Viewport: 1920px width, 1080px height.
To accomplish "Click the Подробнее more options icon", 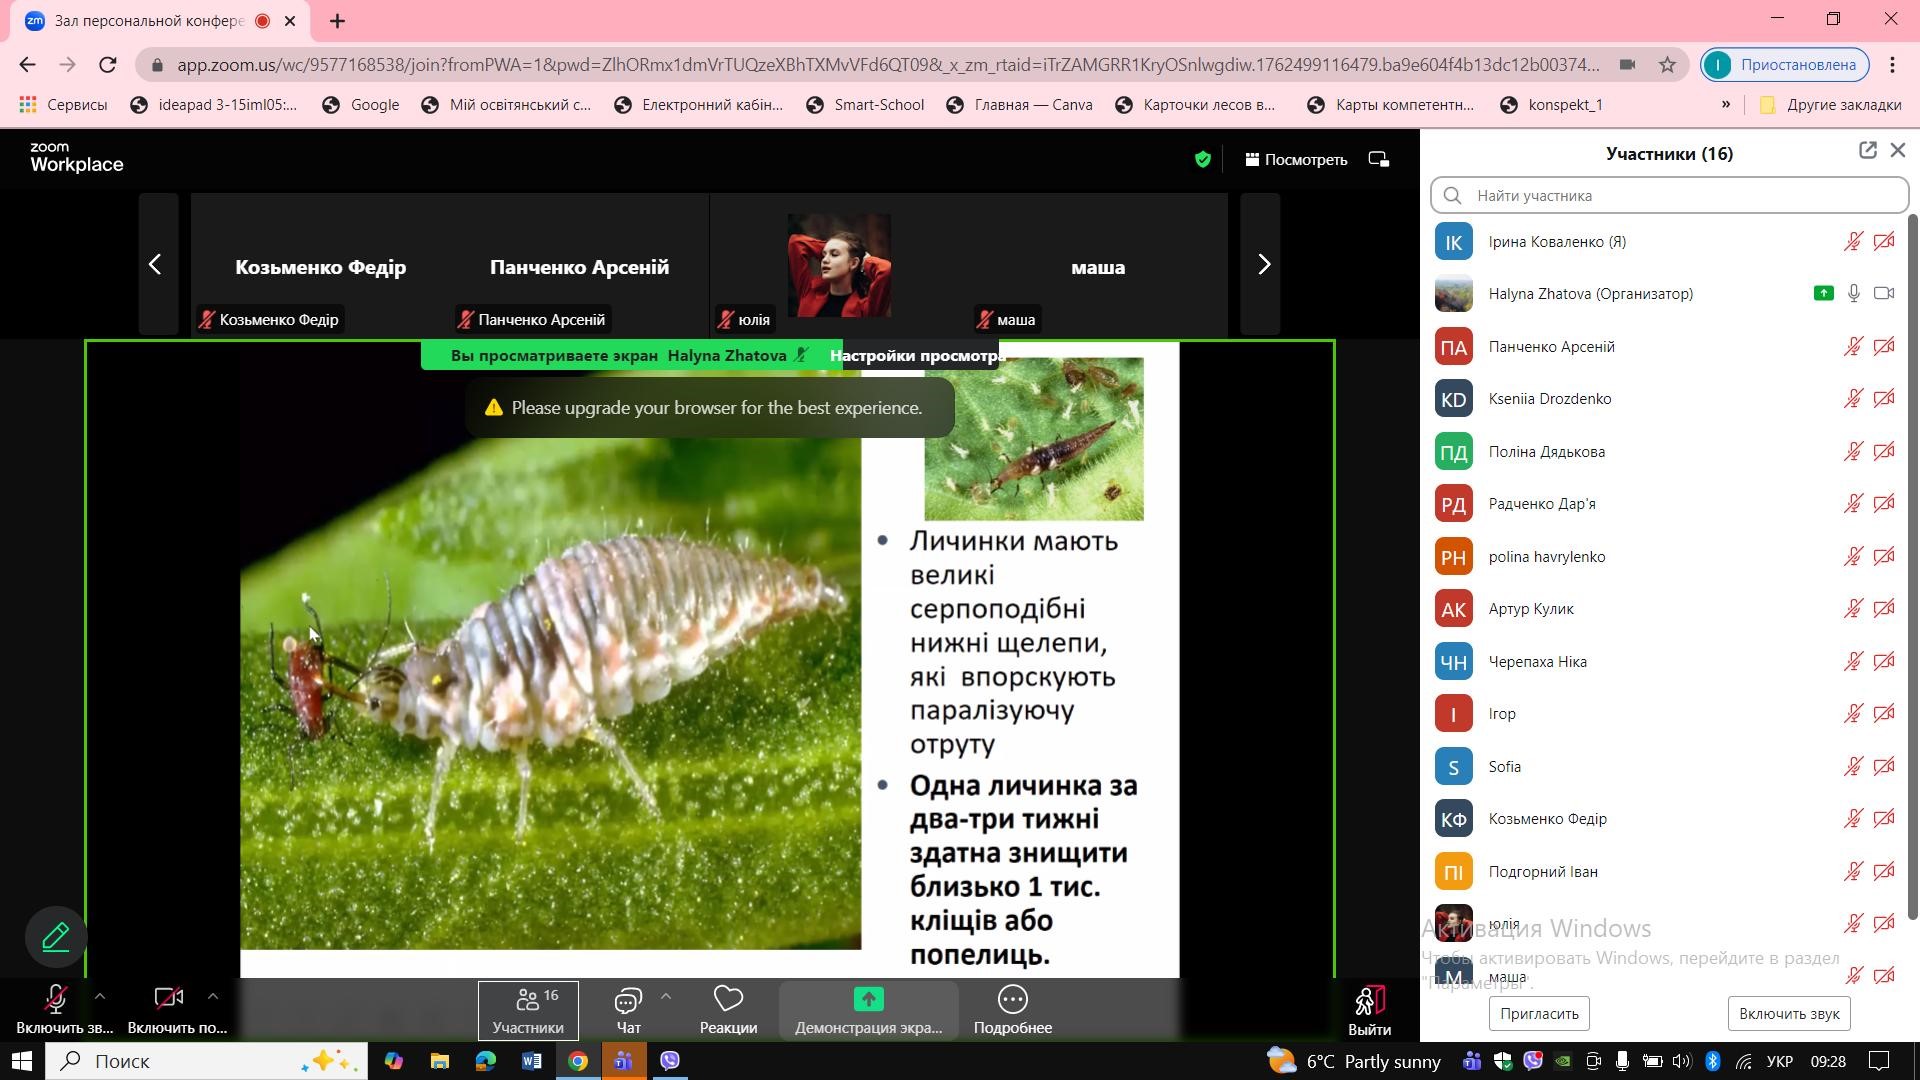I will pyautogui.click(x=1012, y=999).
